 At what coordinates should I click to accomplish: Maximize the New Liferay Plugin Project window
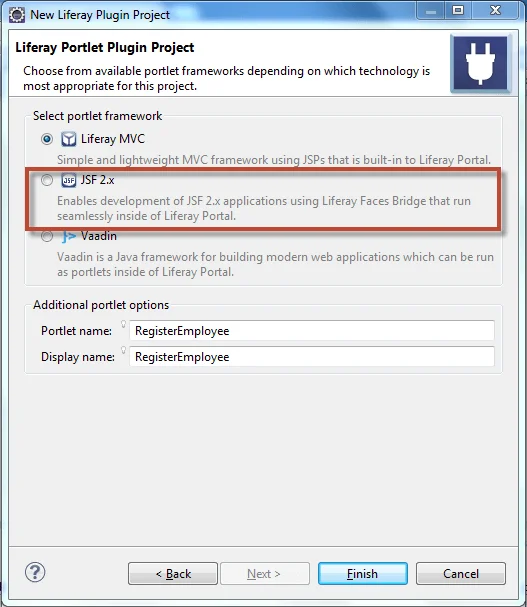click(x=458, y=10)
